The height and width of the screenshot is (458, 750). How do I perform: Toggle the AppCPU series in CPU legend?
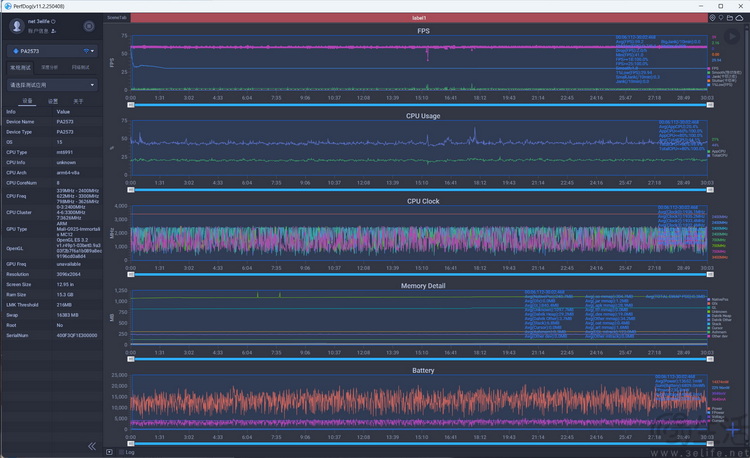[717, 151]
